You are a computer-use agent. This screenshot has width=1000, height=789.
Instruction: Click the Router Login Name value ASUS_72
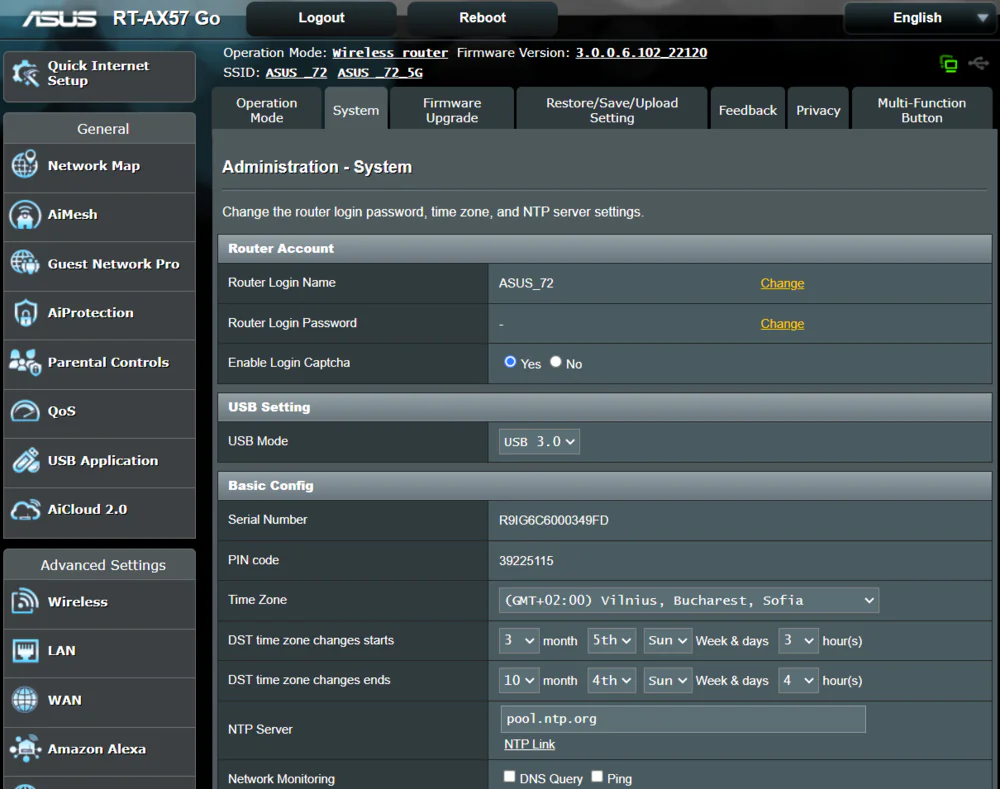pyautogui.click(x=526, y=283)
